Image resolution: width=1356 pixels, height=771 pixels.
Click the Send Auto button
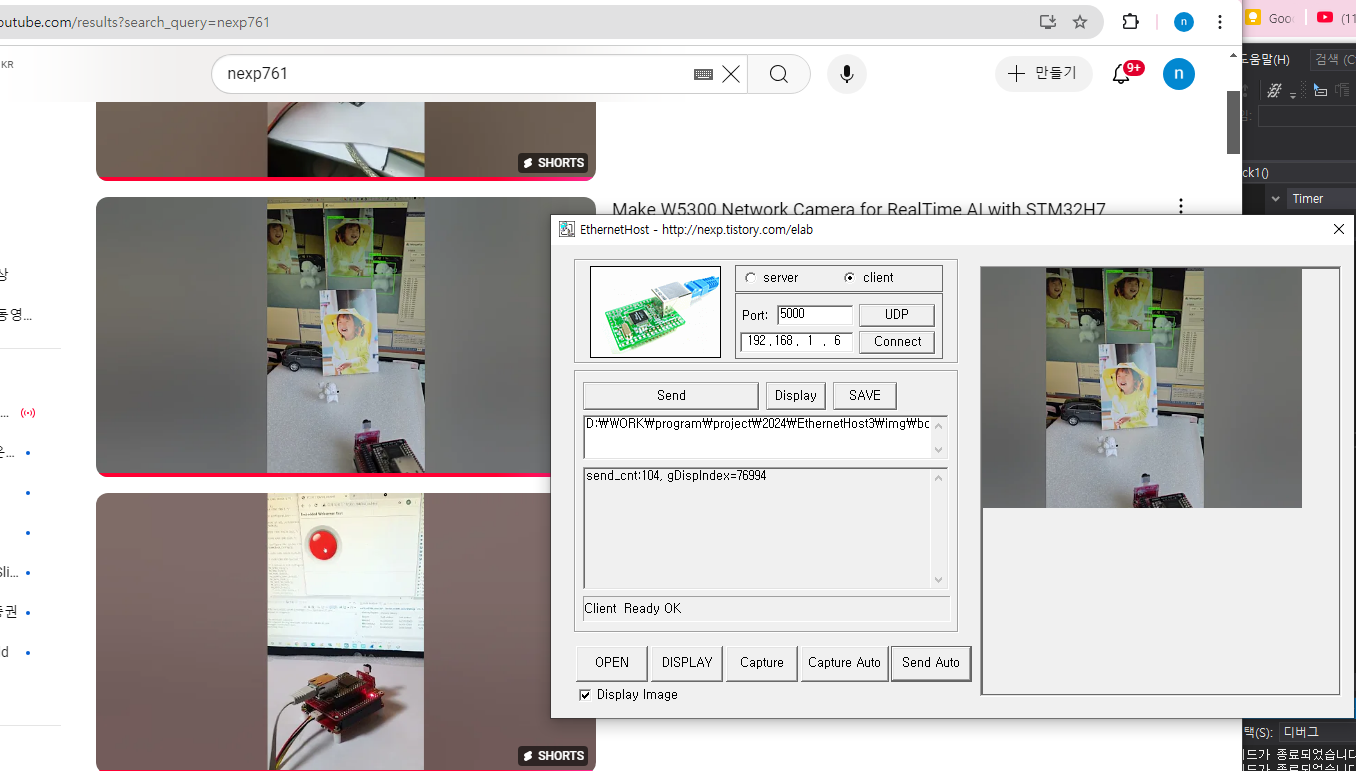931,663
